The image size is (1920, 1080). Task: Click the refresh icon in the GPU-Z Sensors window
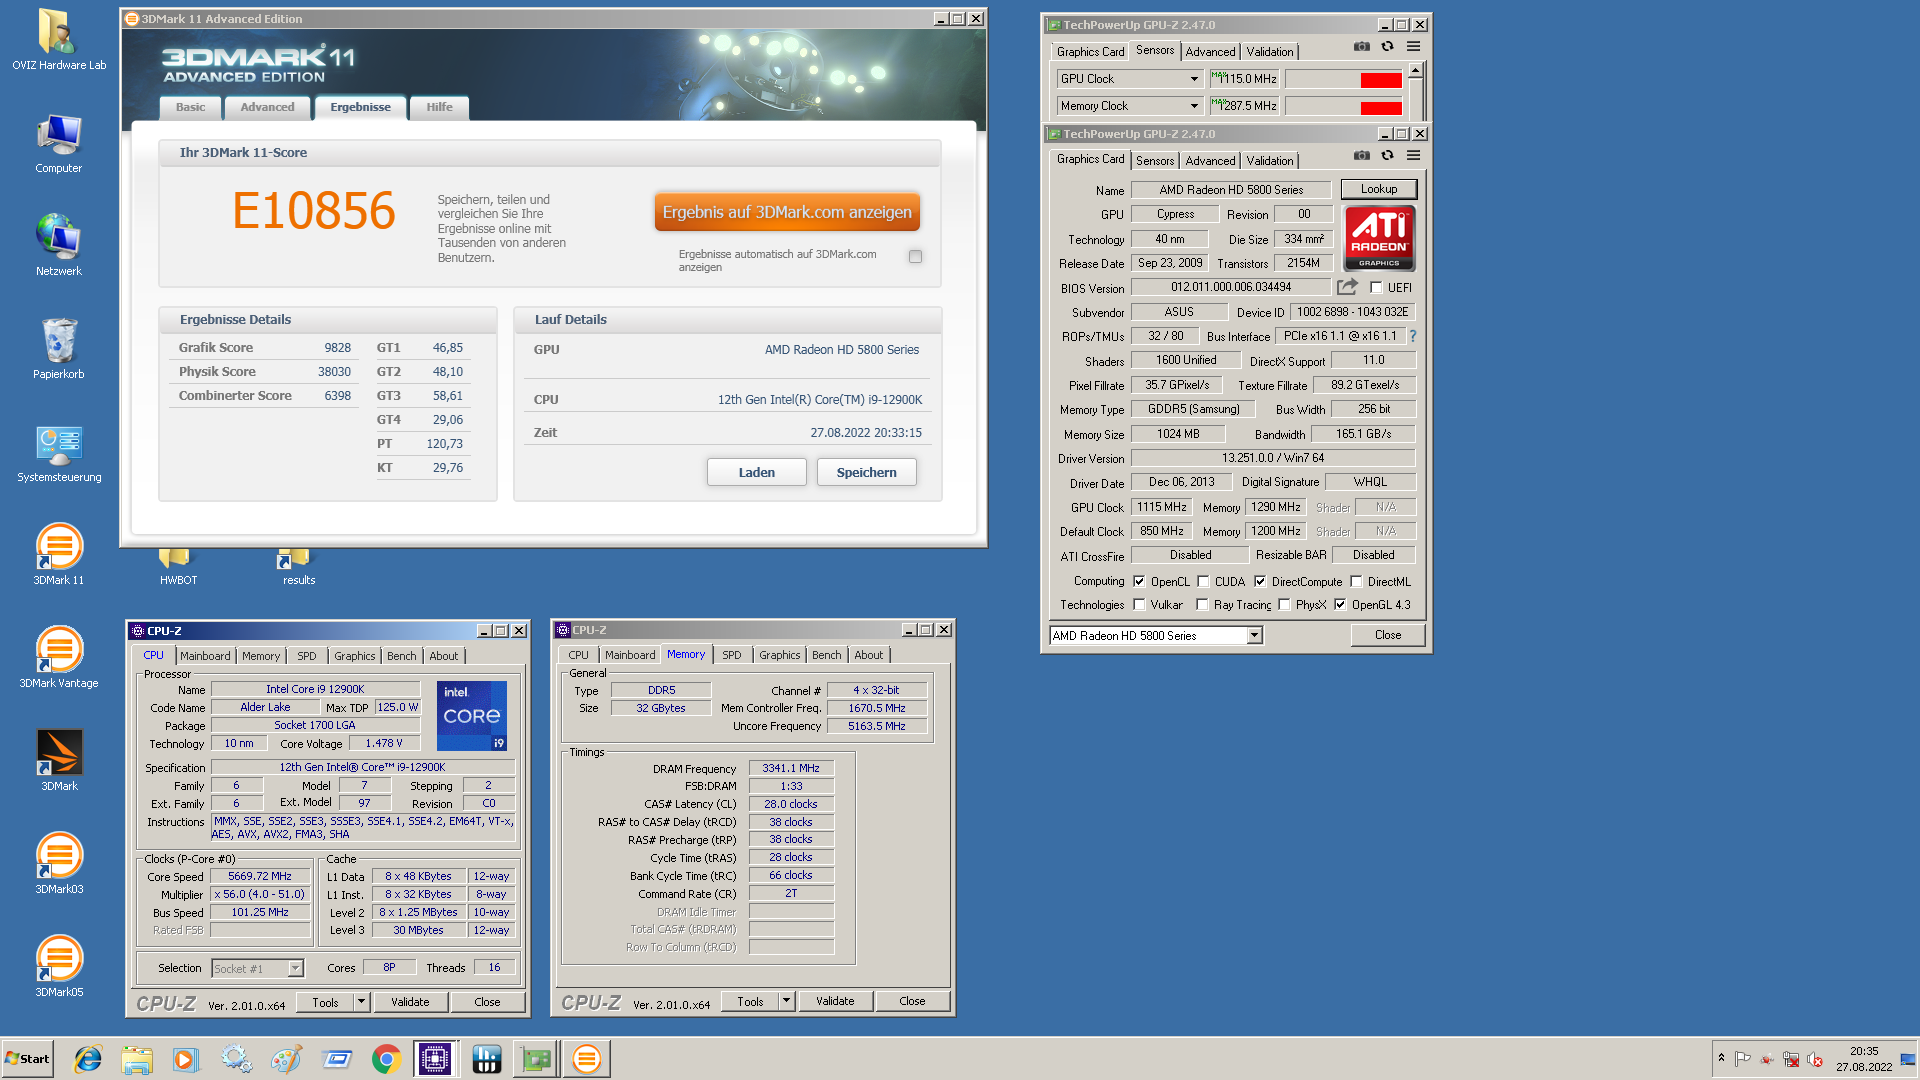click(x=1387, y=47)
